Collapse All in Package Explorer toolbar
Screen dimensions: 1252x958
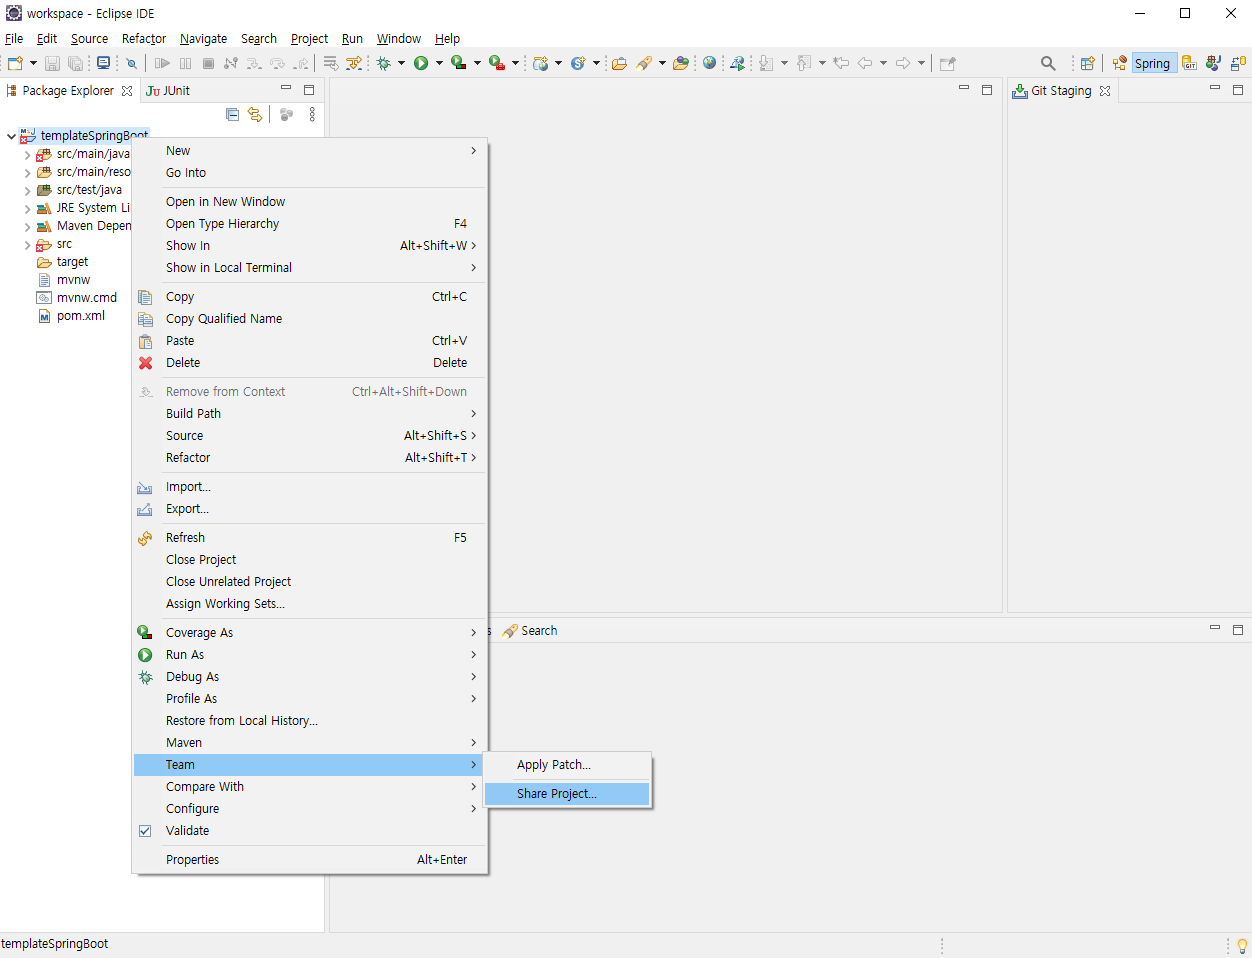coord(232,114)
